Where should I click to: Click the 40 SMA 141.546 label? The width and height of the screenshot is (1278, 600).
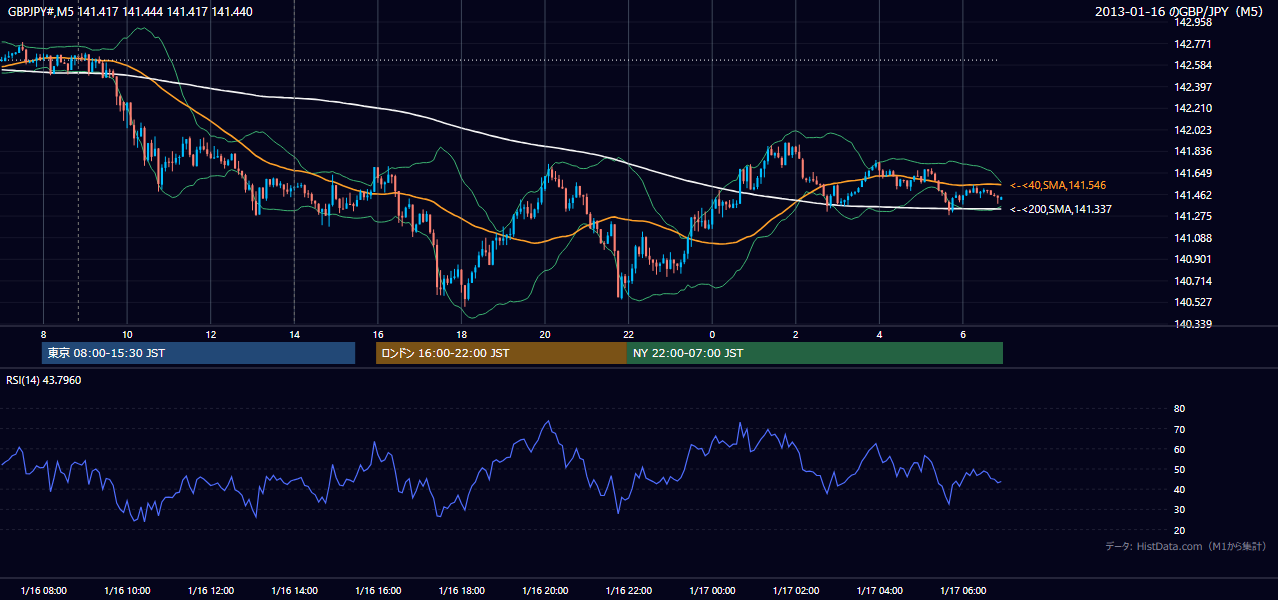1058,186
